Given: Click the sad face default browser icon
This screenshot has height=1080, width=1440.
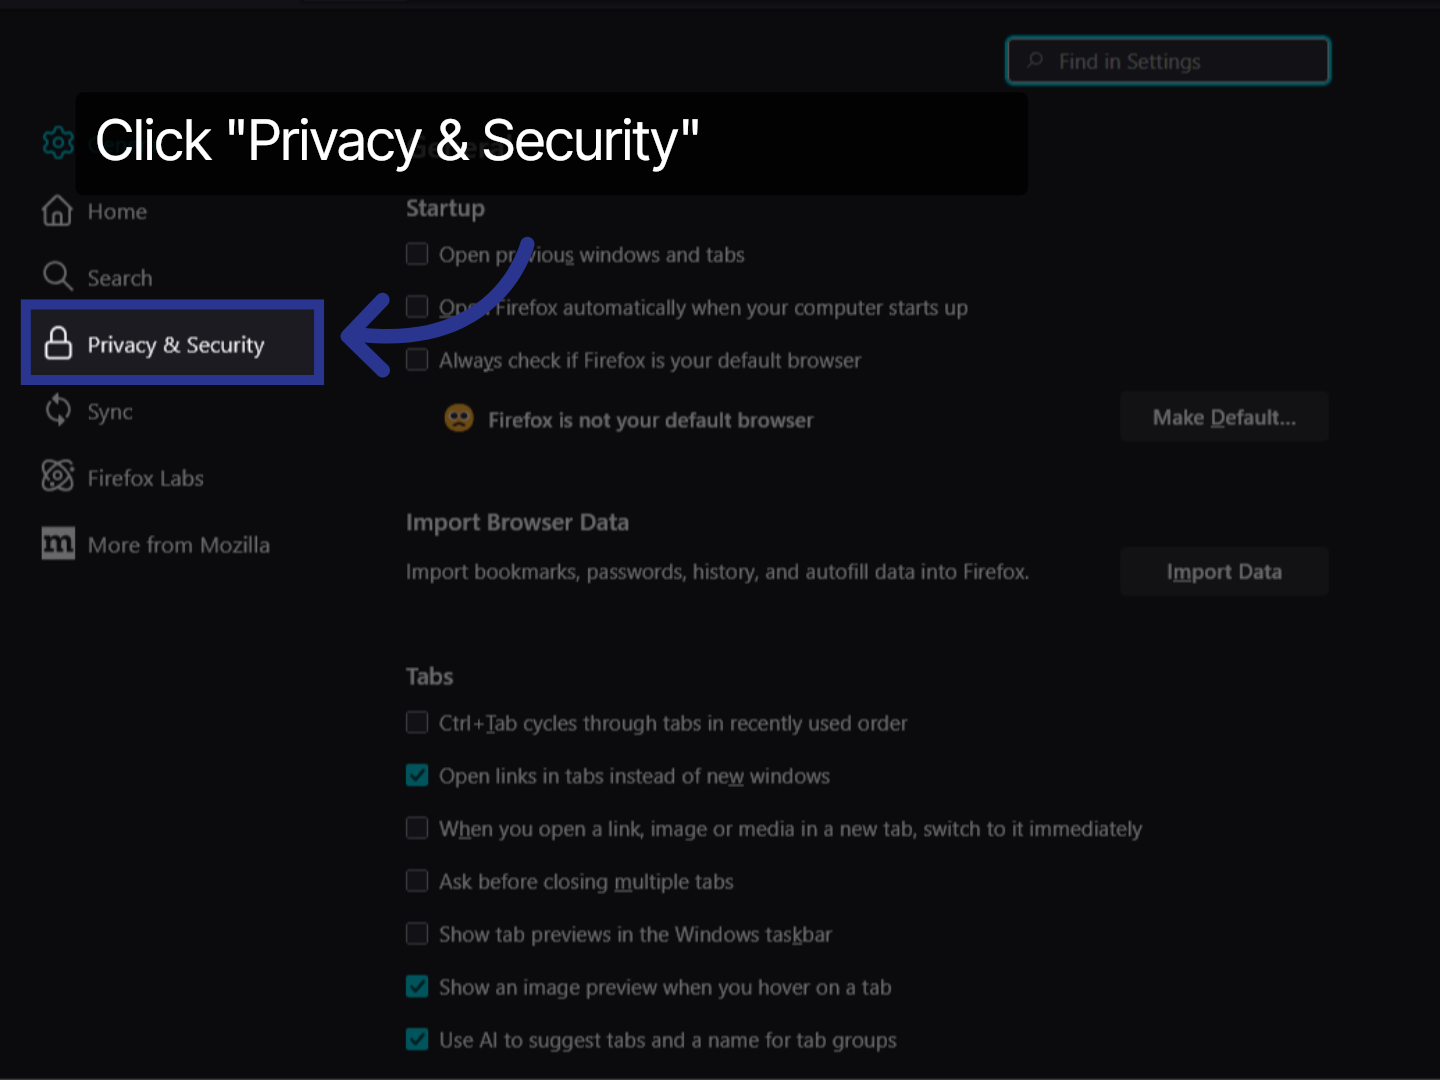Looking at the screenshot, I should click(458, 418).
